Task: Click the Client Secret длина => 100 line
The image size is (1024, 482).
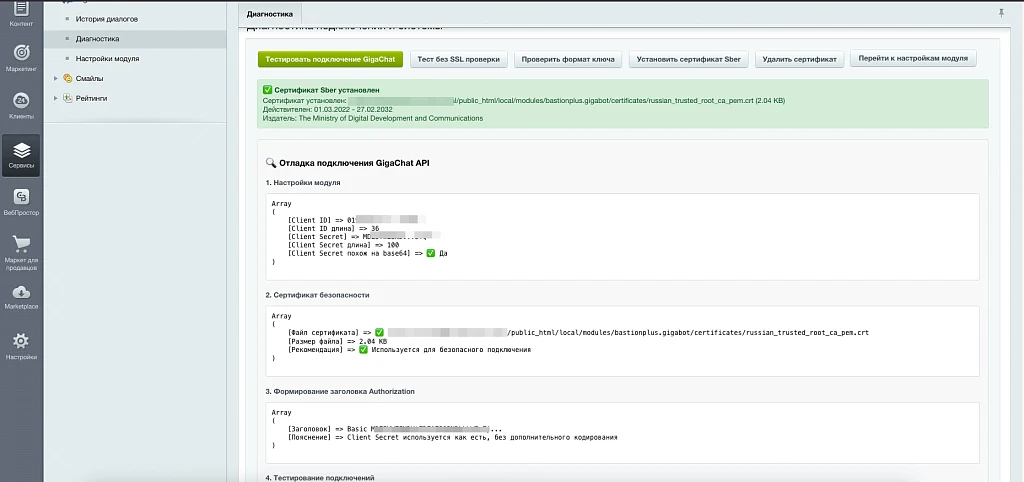Action: 343,245
